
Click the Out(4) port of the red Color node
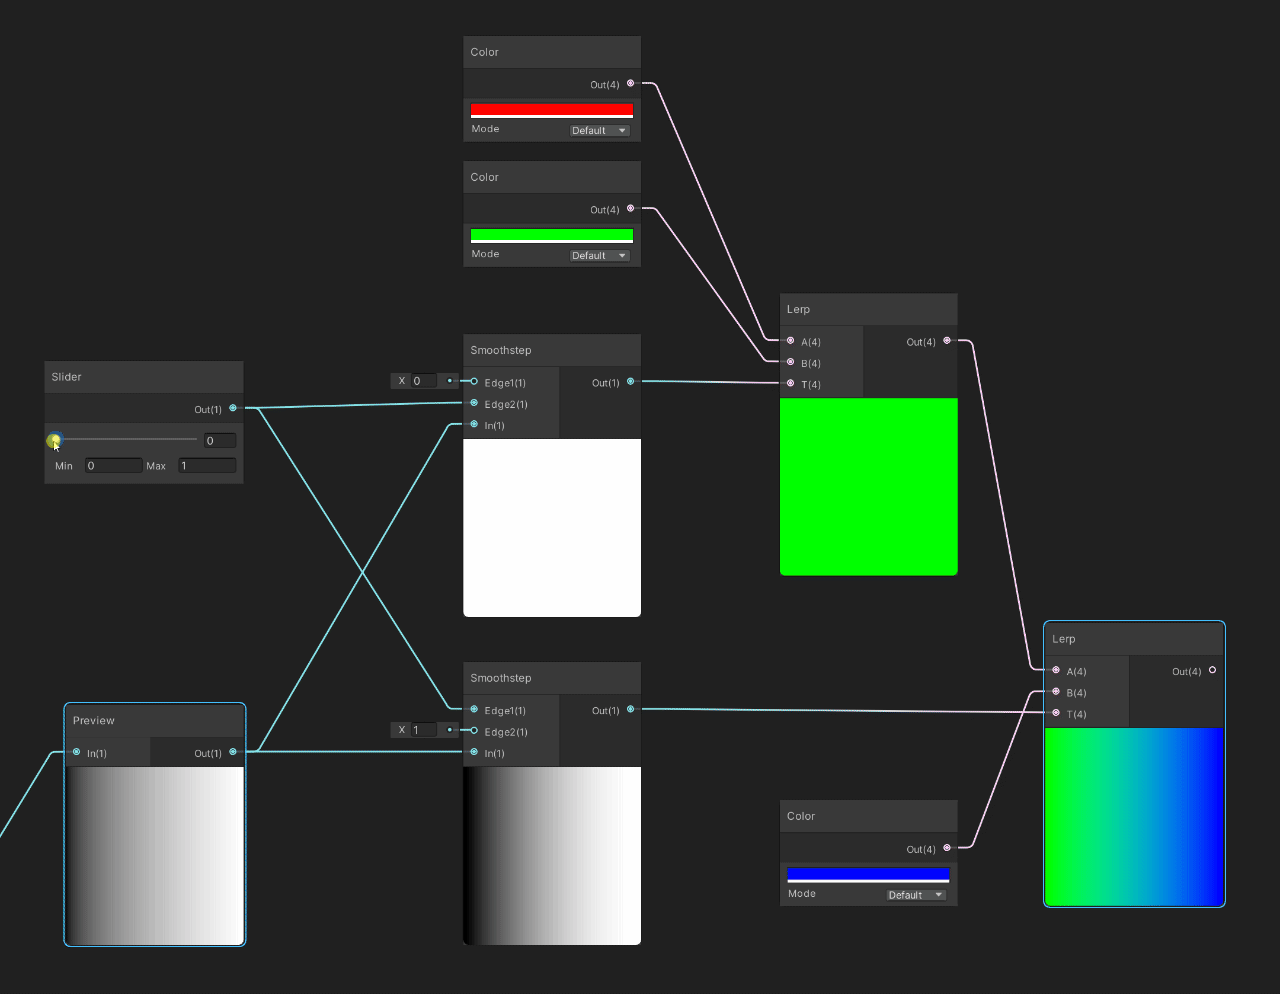(630, 84)
